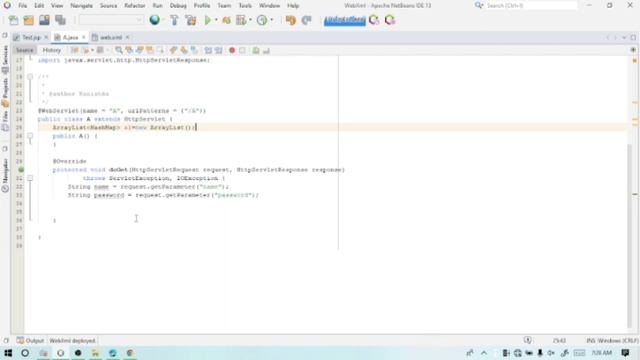The width and height of the screenshot is (640, 360).
Task: Click the Shift Line Right icon
Action: pyautogui.click(x=219, y=50)
